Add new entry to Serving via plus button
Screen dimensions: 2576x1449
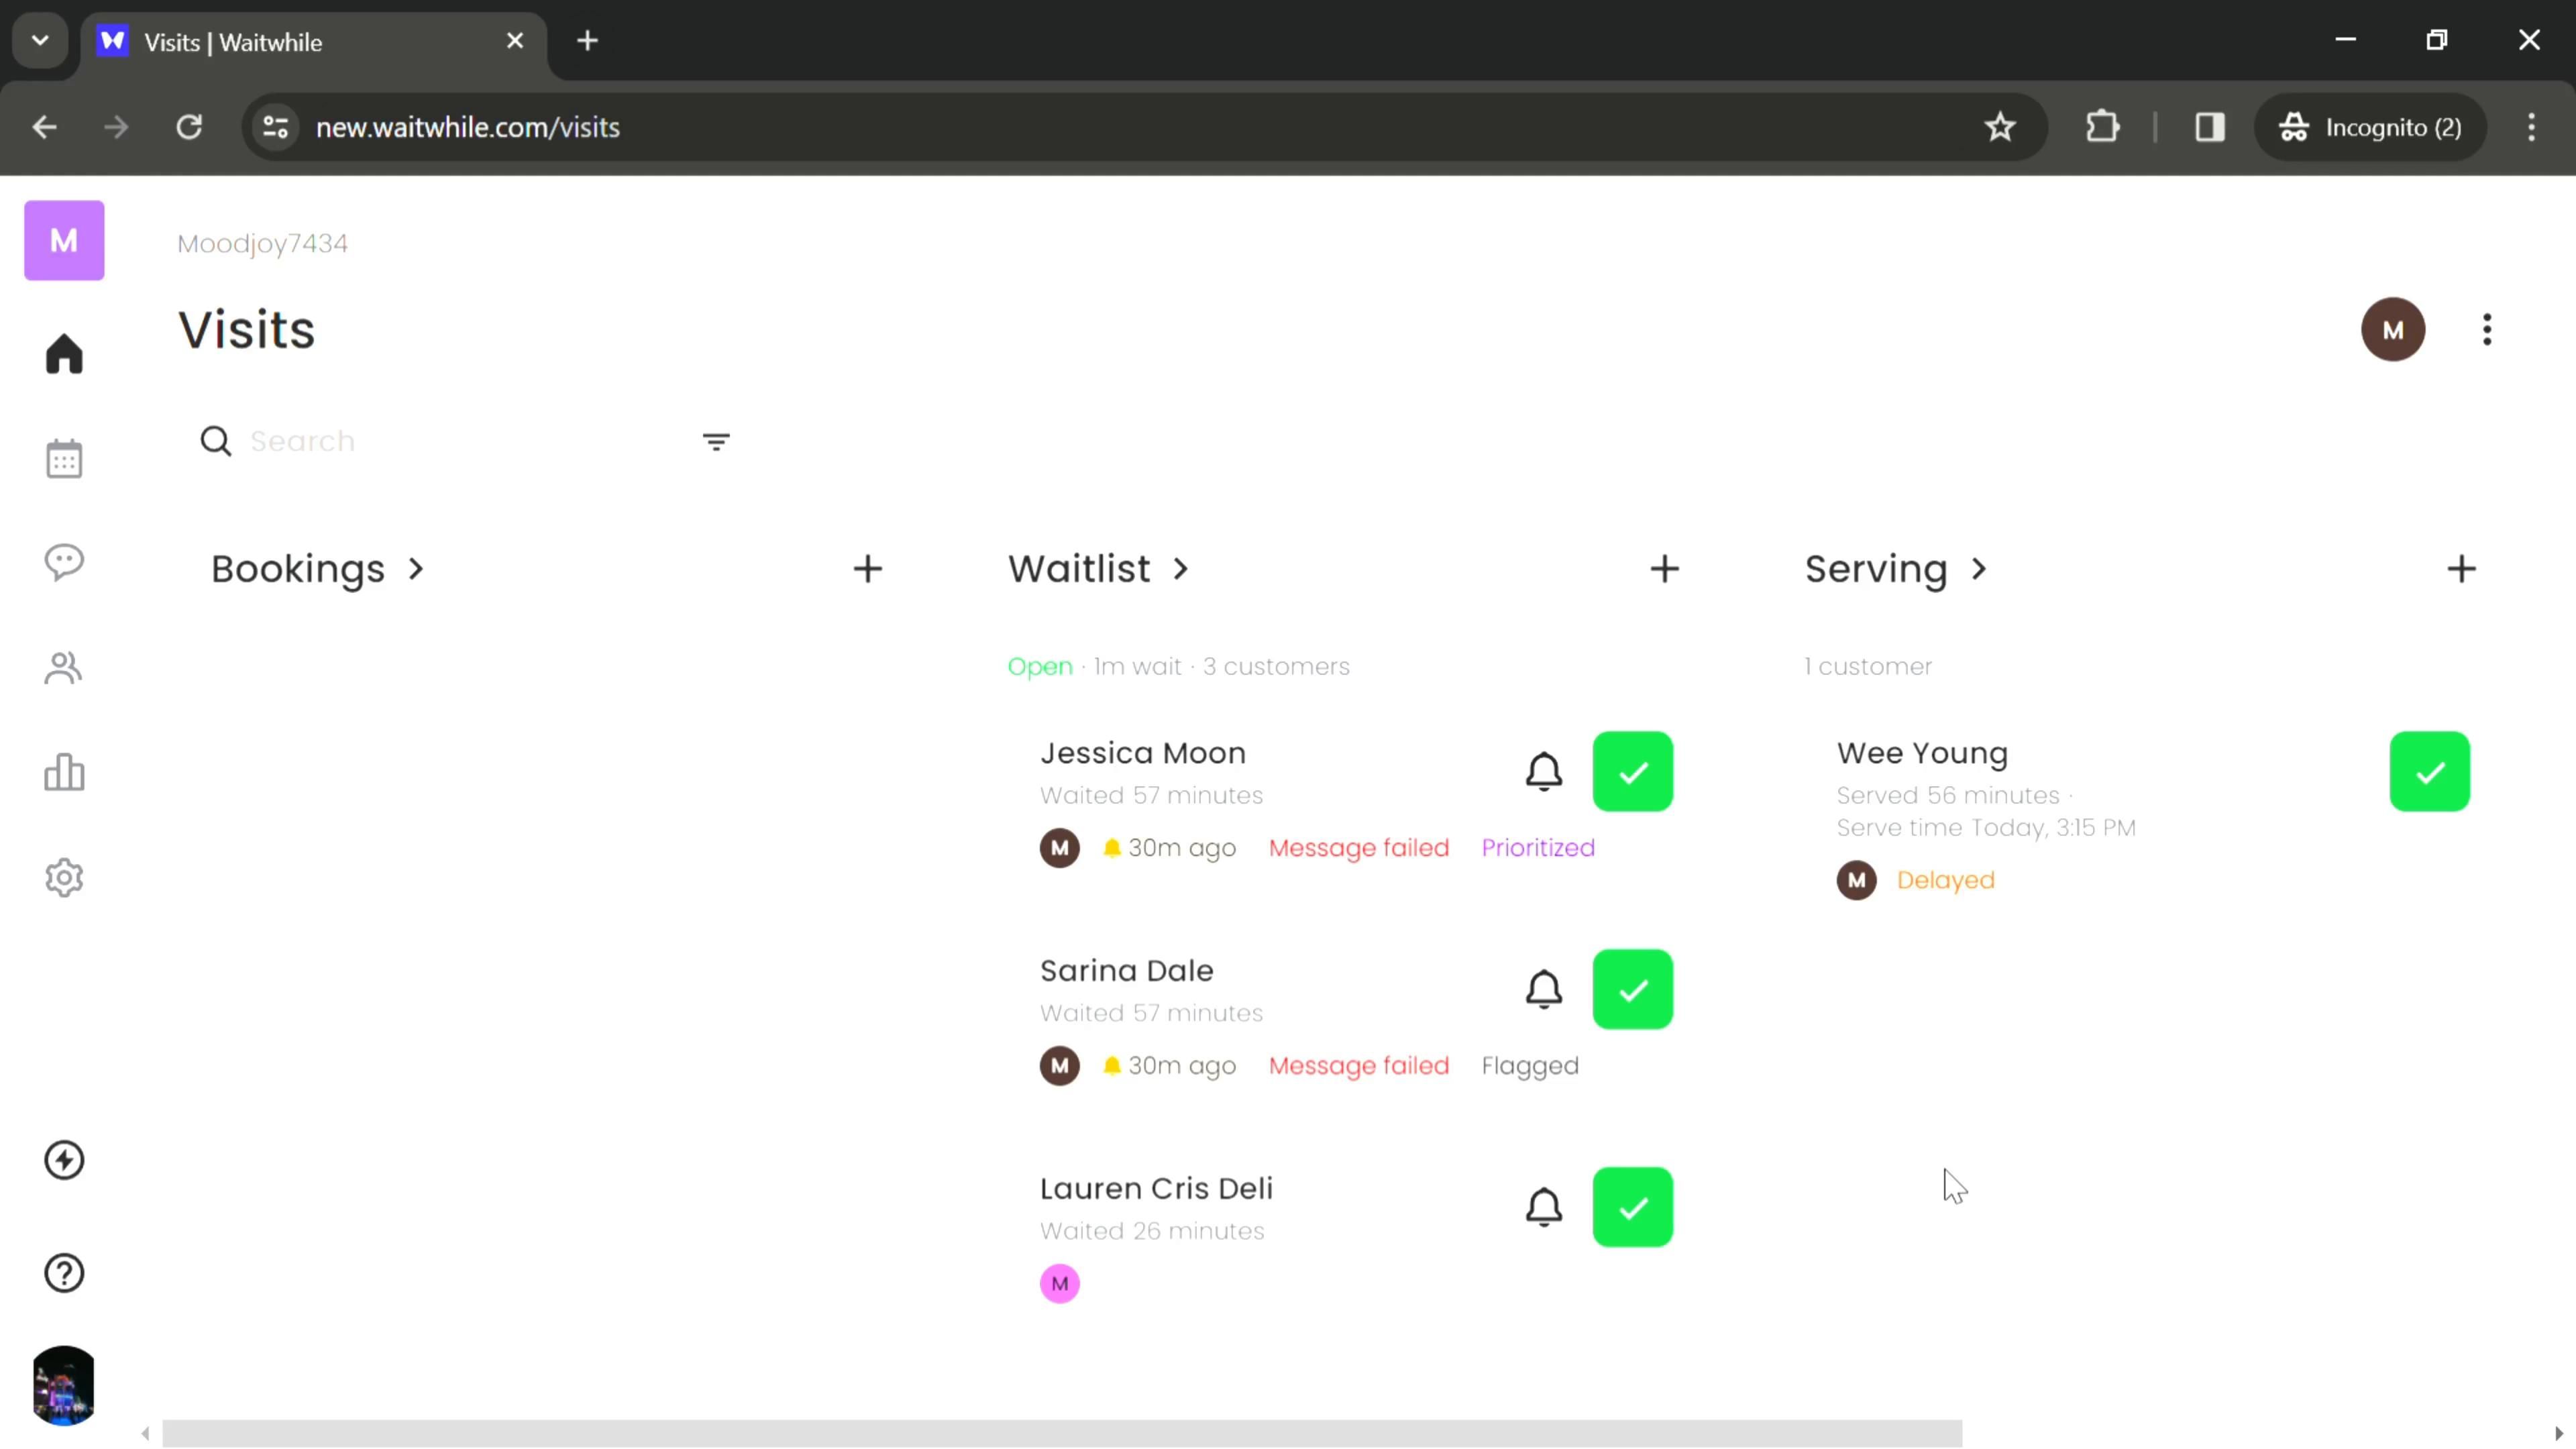point(2461,570)
